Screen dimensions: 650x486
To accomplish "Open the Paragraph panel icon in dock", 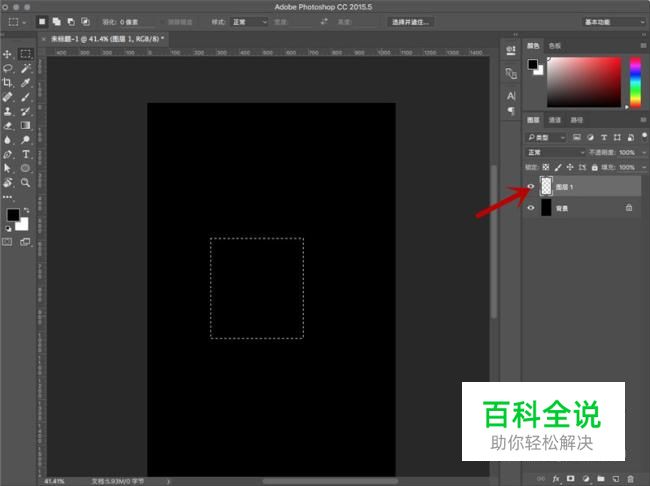I will coord(511,111).
